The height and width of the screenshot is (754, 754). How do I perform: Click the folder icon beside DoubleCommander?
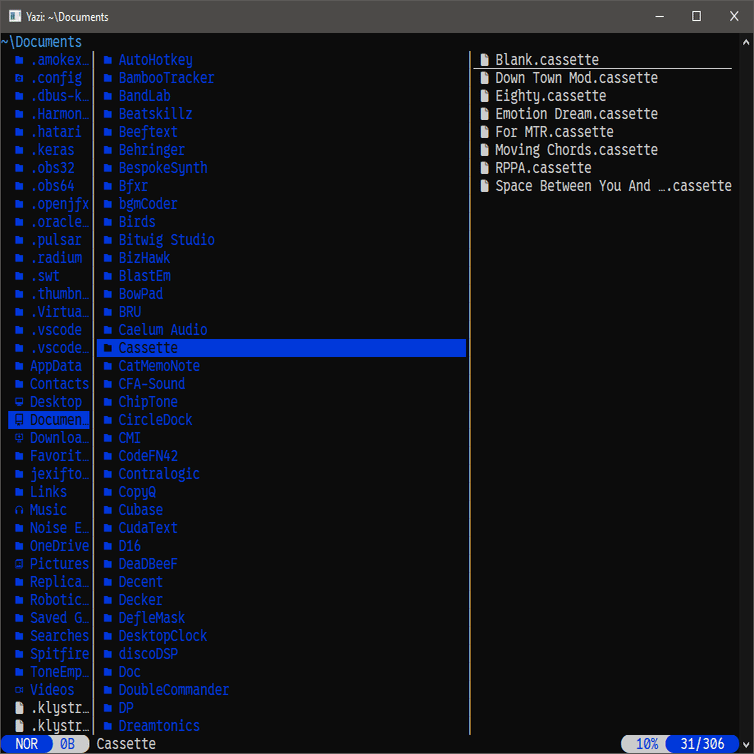click(108, 690)
